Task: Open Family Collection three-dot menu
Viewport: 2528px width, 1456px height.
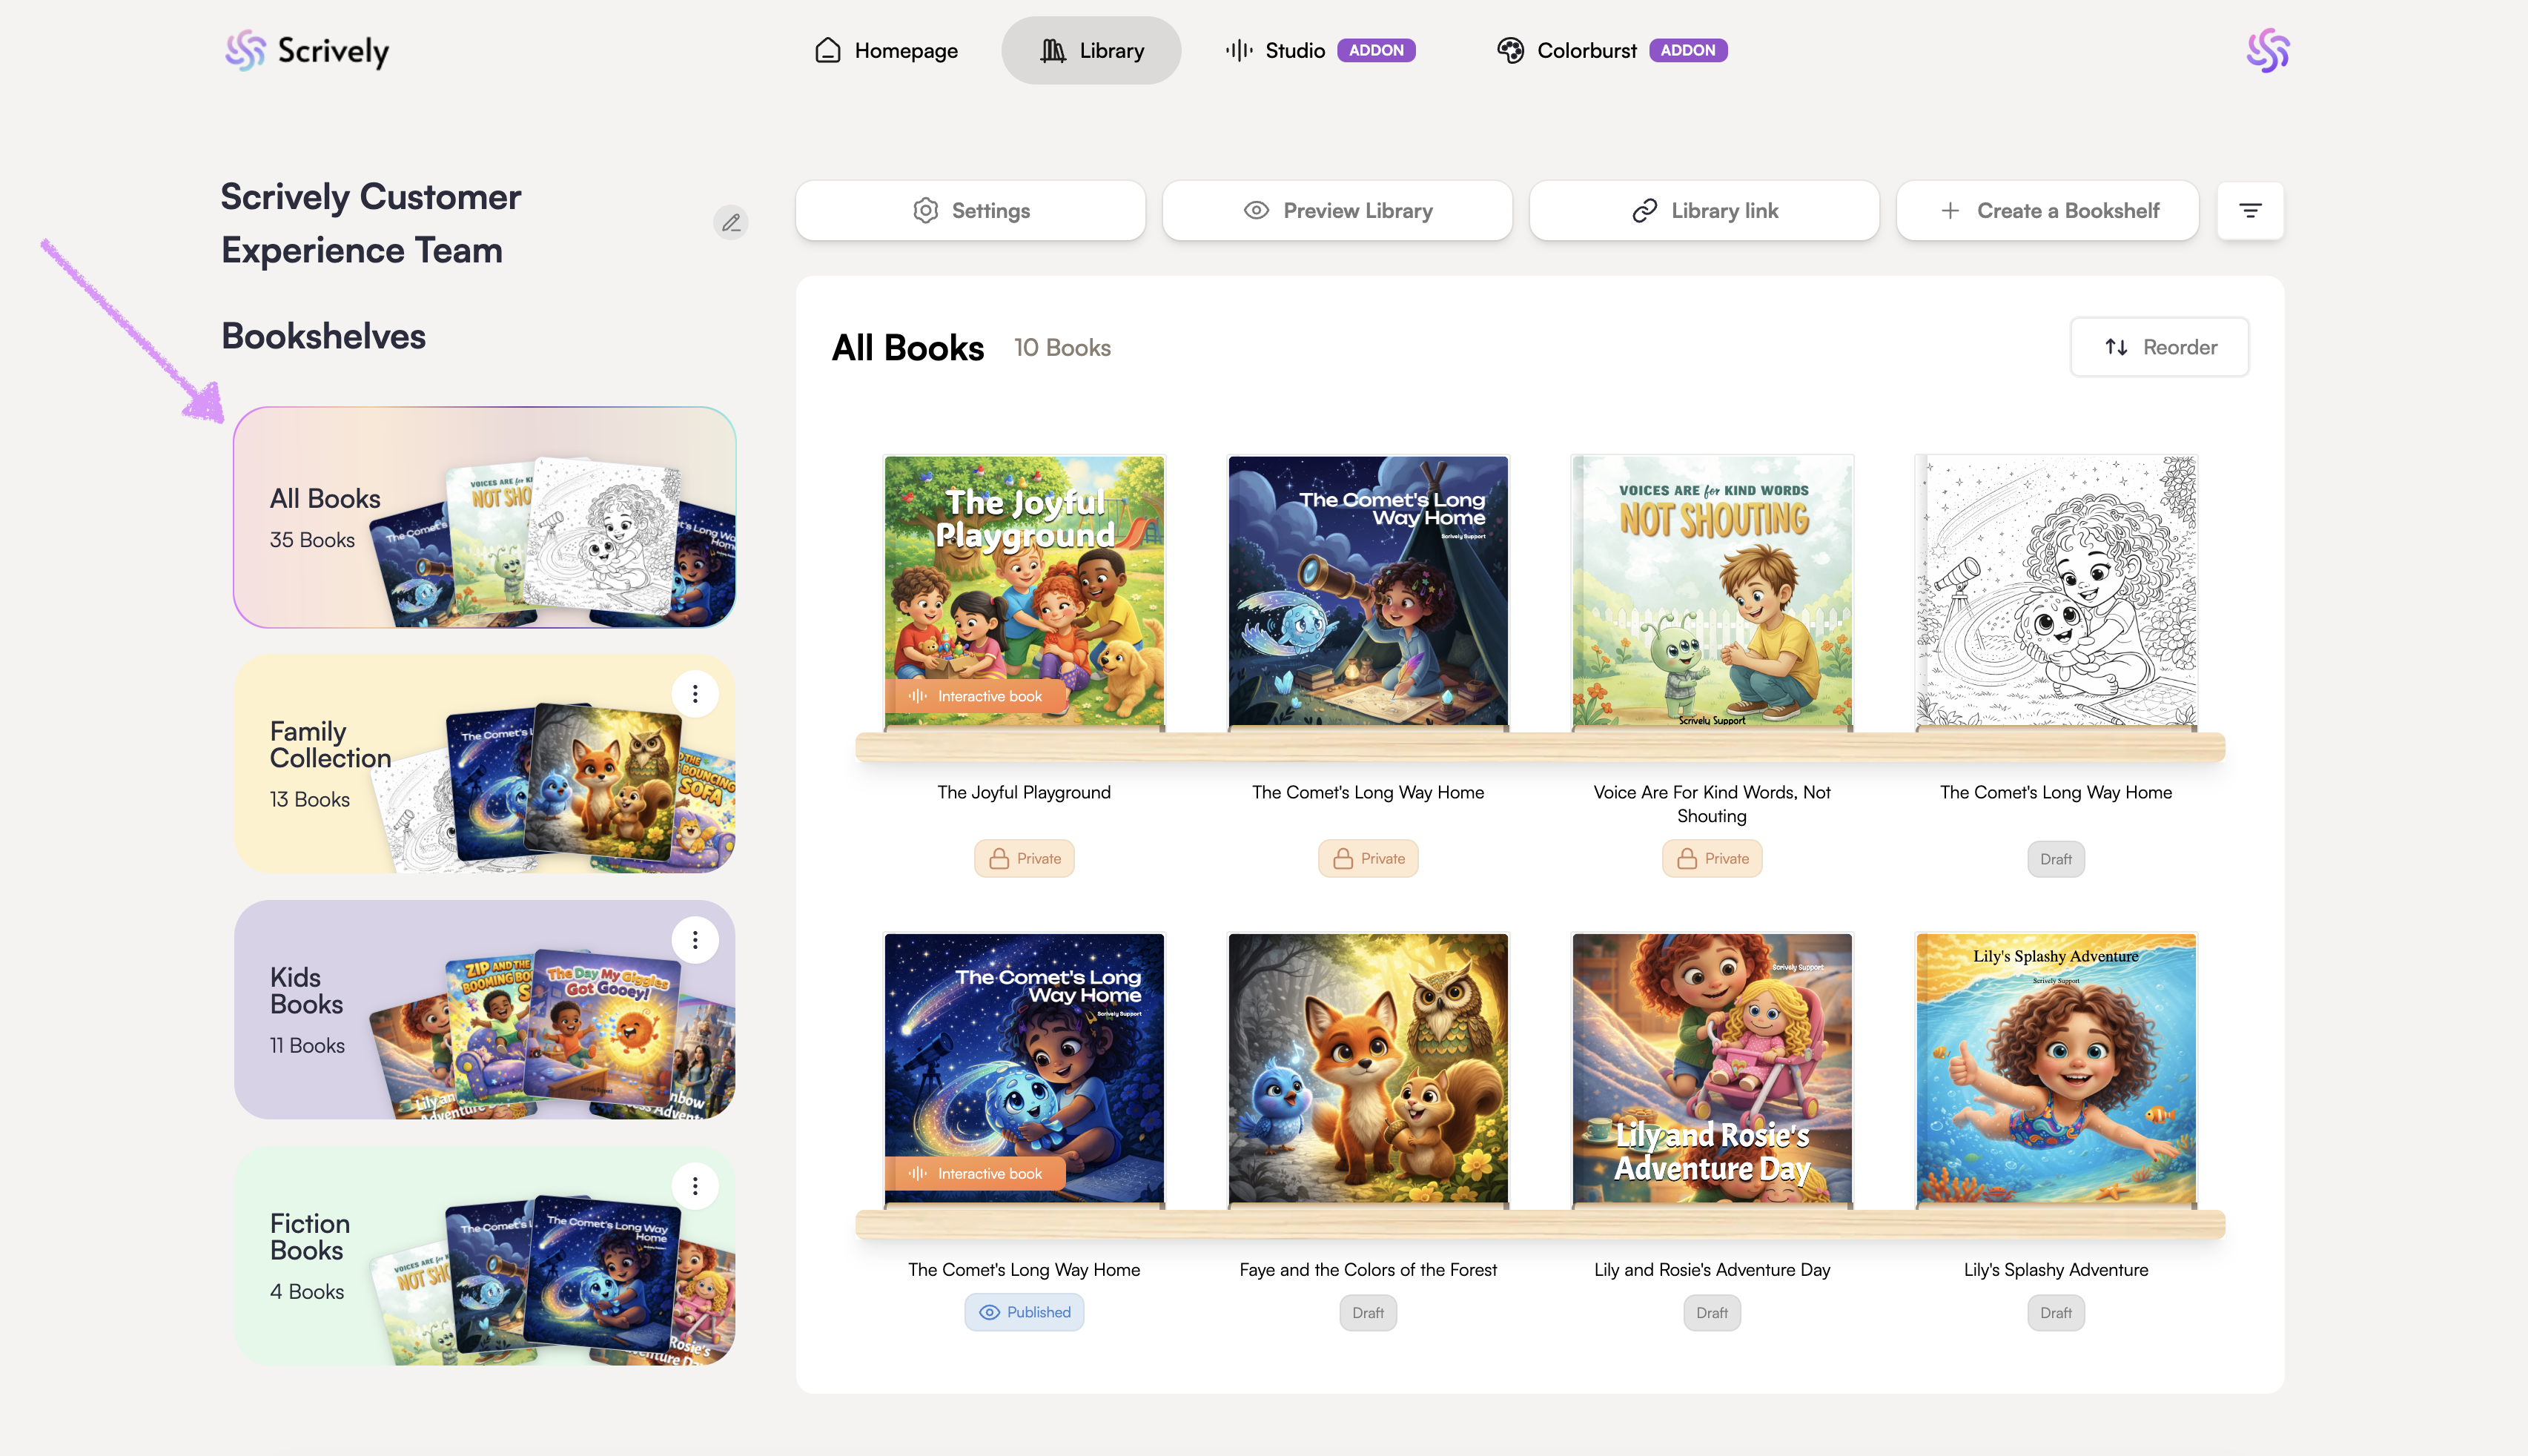Action: click(695, 694)
